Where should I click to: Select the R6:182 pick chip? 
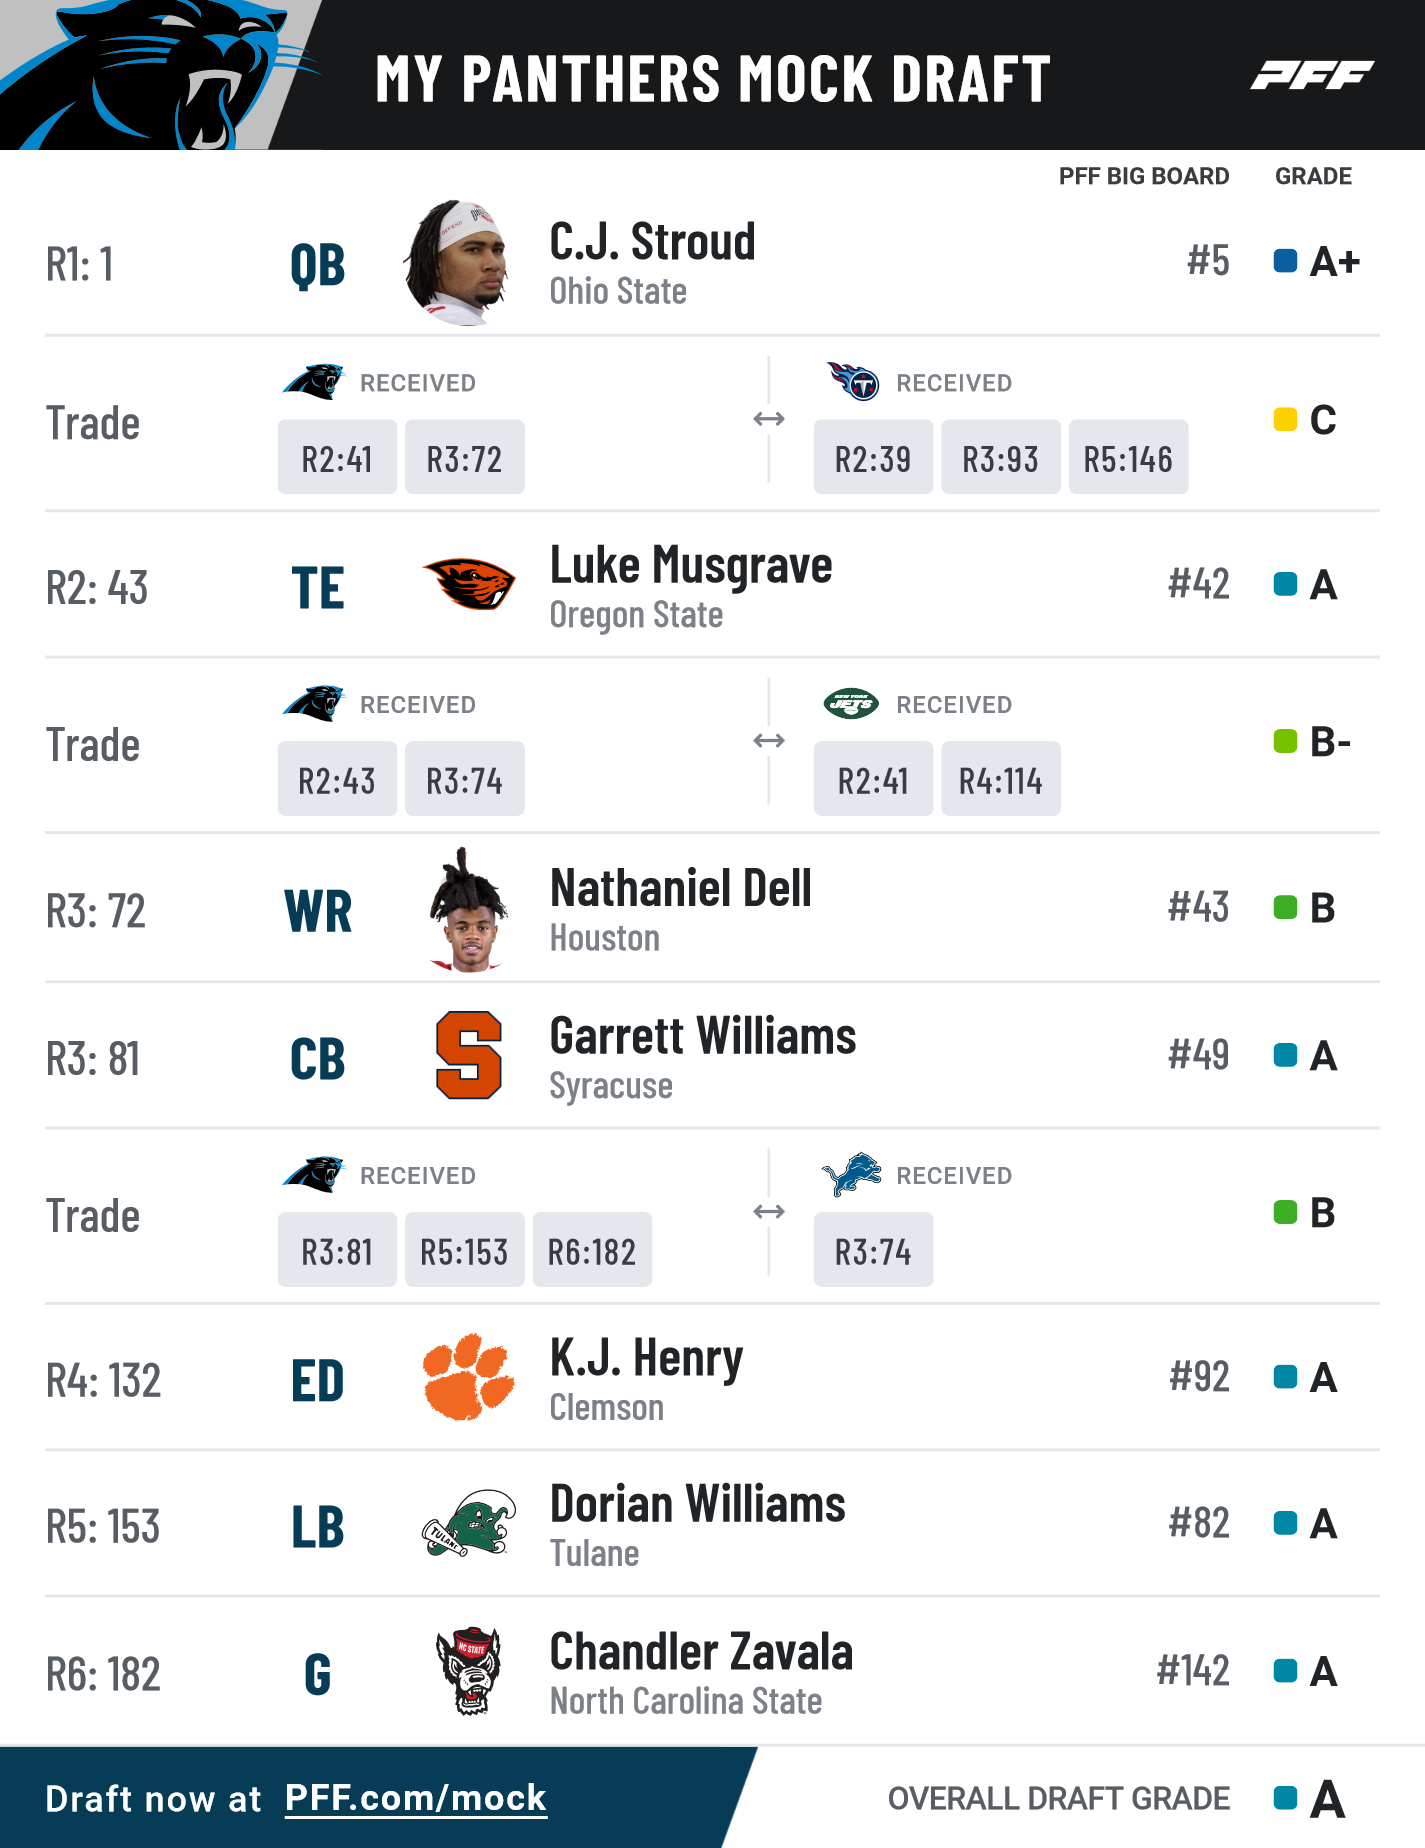click(592, 1250)
